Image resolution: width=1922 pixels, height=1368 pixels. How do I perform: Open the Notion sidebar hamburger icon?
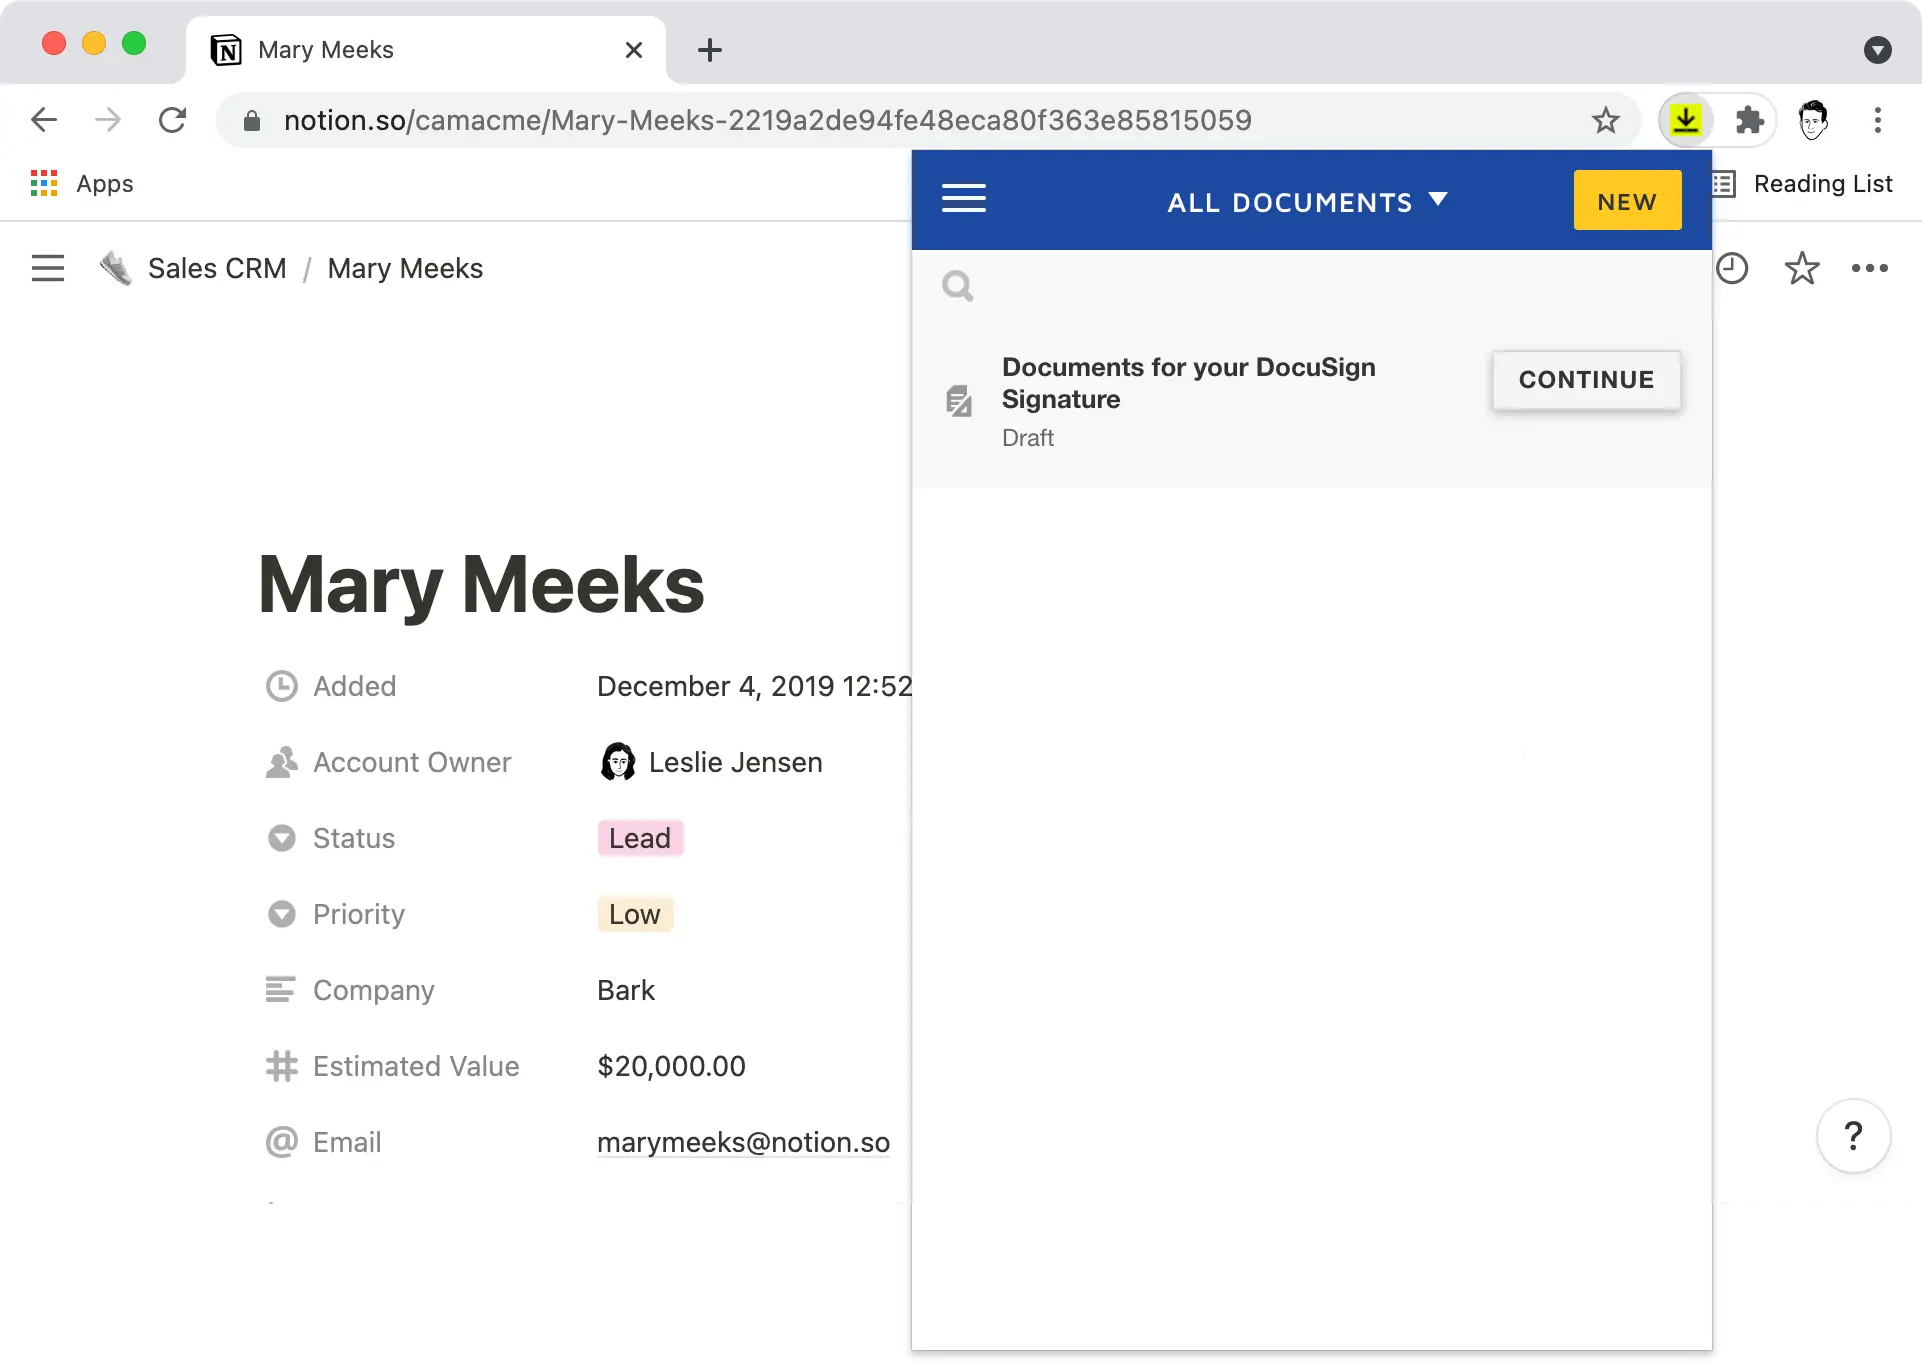click(47, 267)
